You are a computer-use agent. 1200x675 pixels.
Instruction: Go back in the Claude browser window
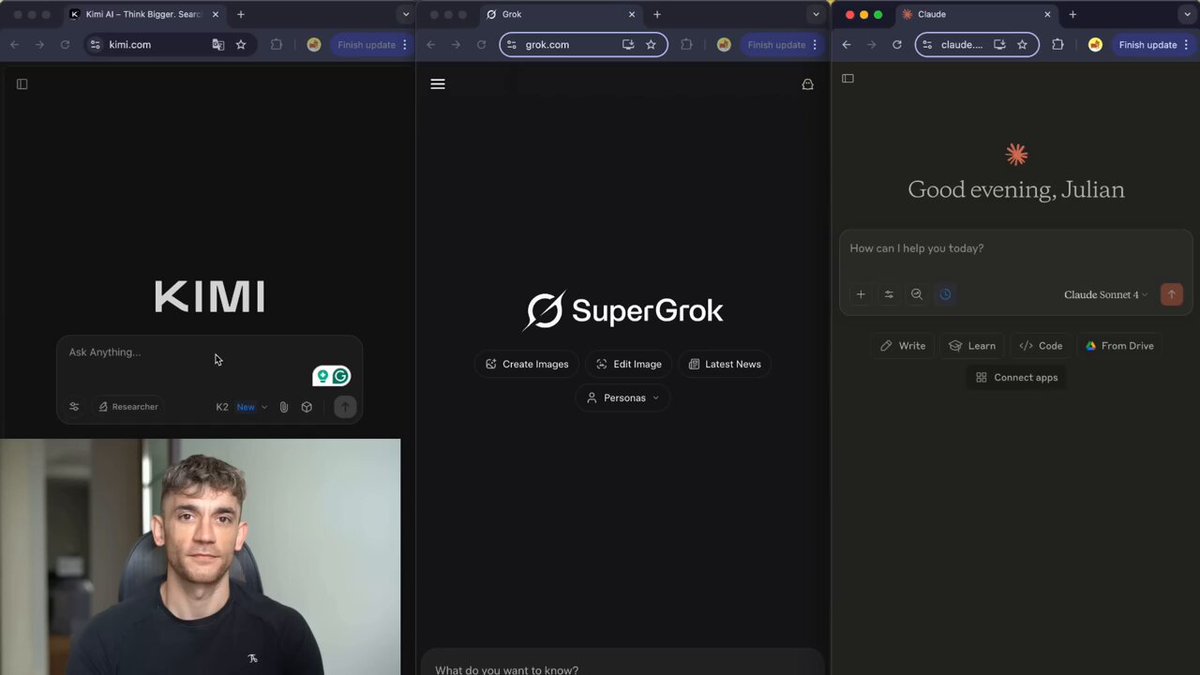[x=846, y=45]
